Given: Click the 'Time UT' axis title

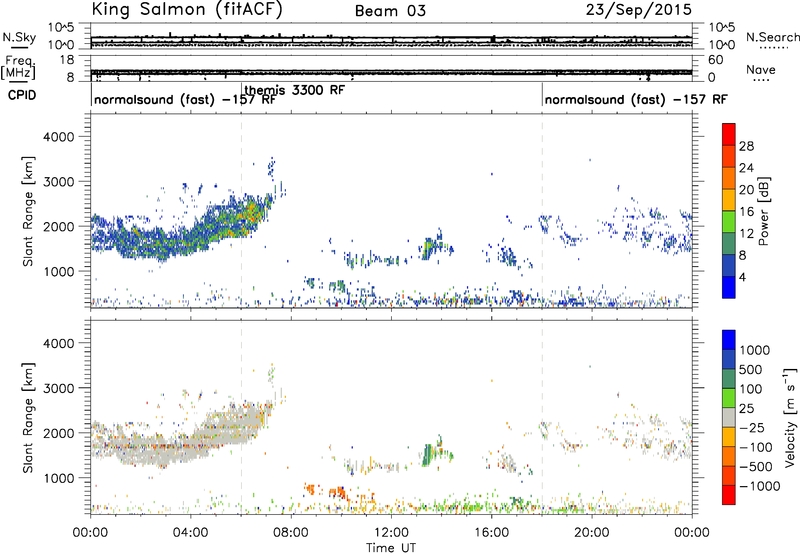Looking at the screenshot, I should point(391,548).
